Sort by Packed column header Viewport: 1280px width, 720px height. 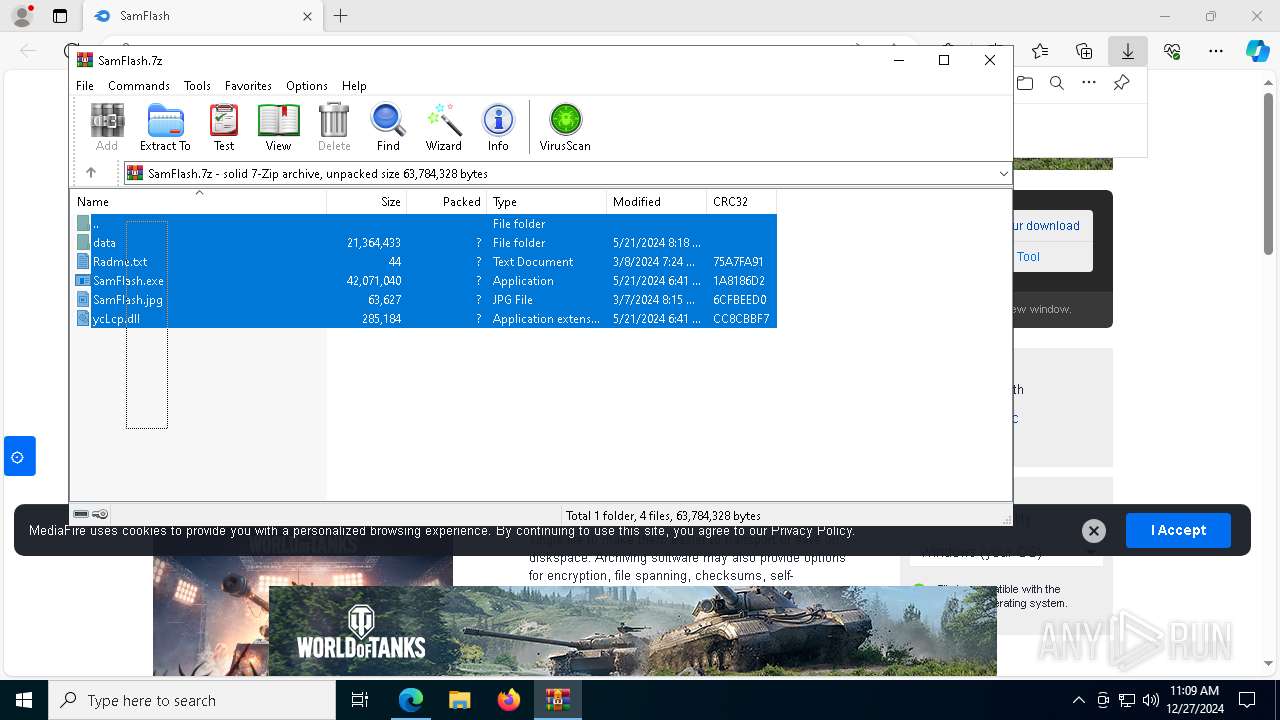446,202
